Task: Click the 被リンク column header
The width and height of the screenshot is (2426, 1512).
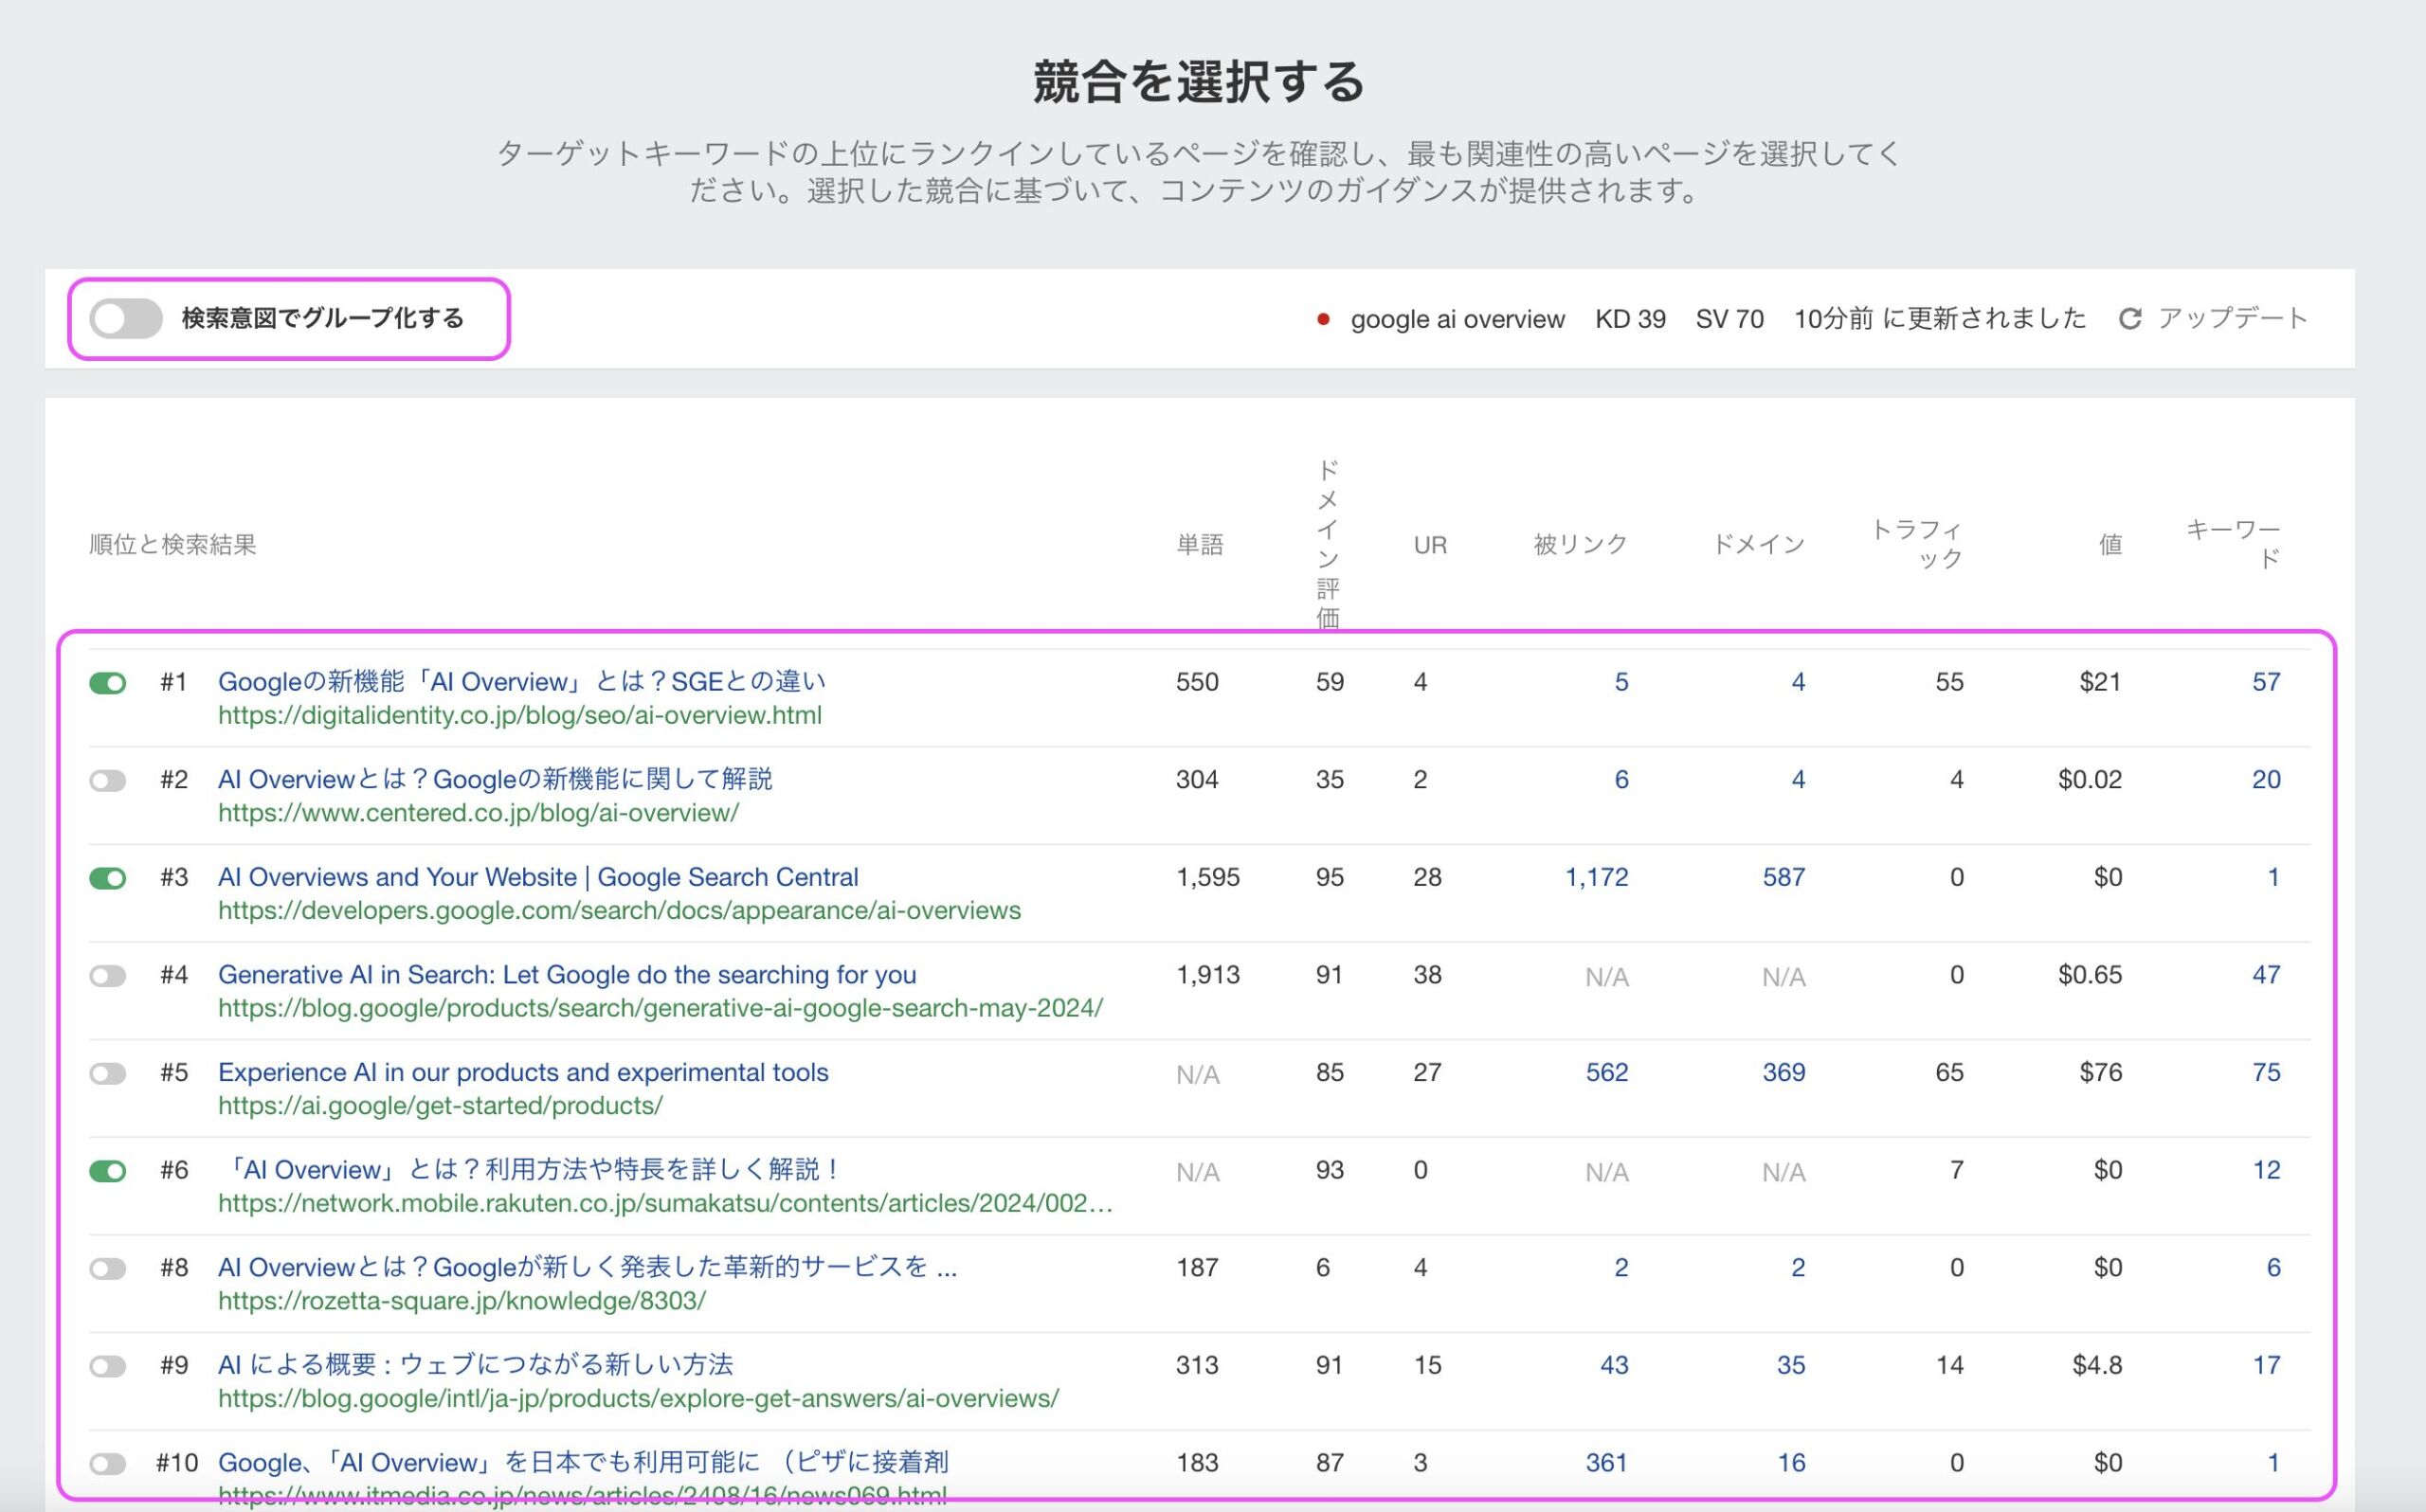Action: [x=1579, y=545]
